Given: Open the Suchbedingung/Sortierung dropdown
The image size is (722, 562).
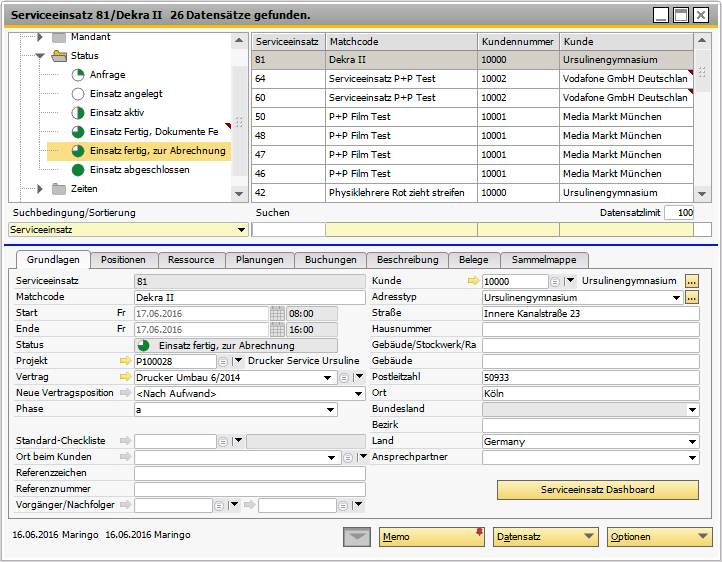Looking at the screenshot, I should [x=241, y=230].
